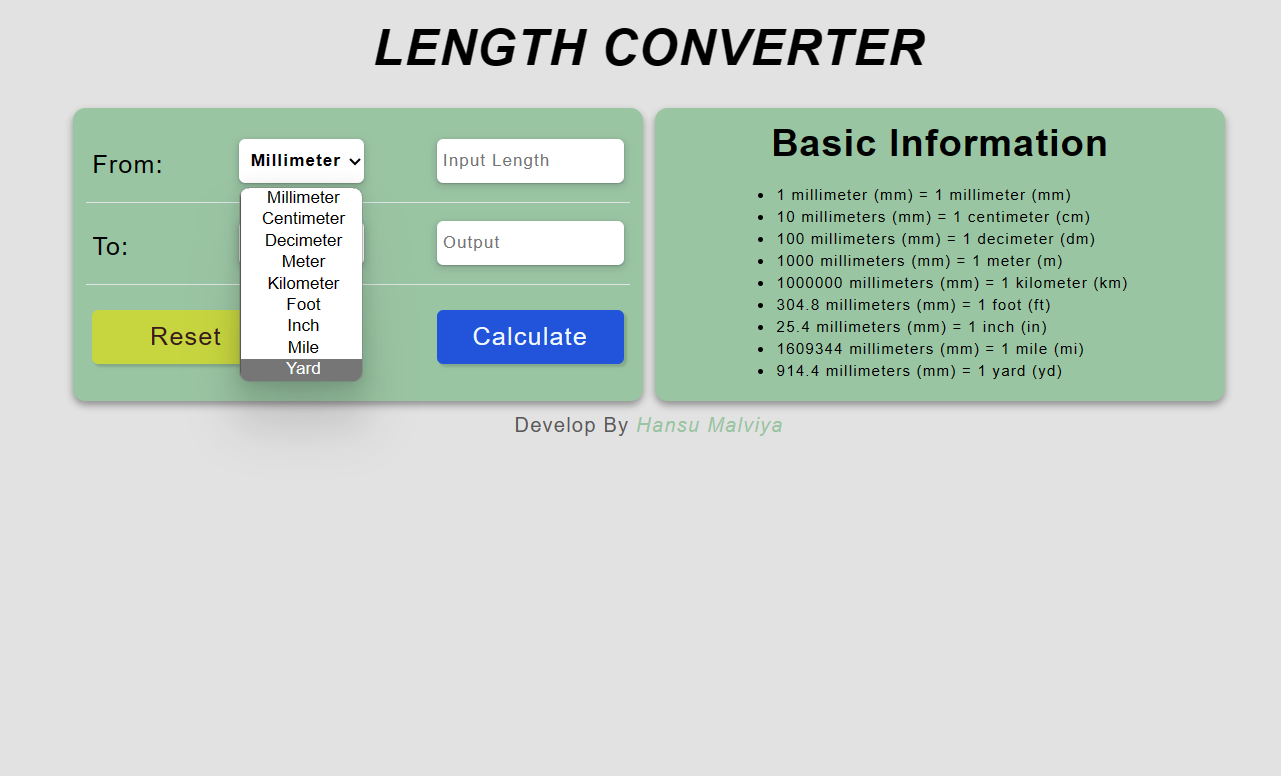Open the Hansu Malviya developer link
This screenshot has width=1281, height=776.
(x=709, y=425)
